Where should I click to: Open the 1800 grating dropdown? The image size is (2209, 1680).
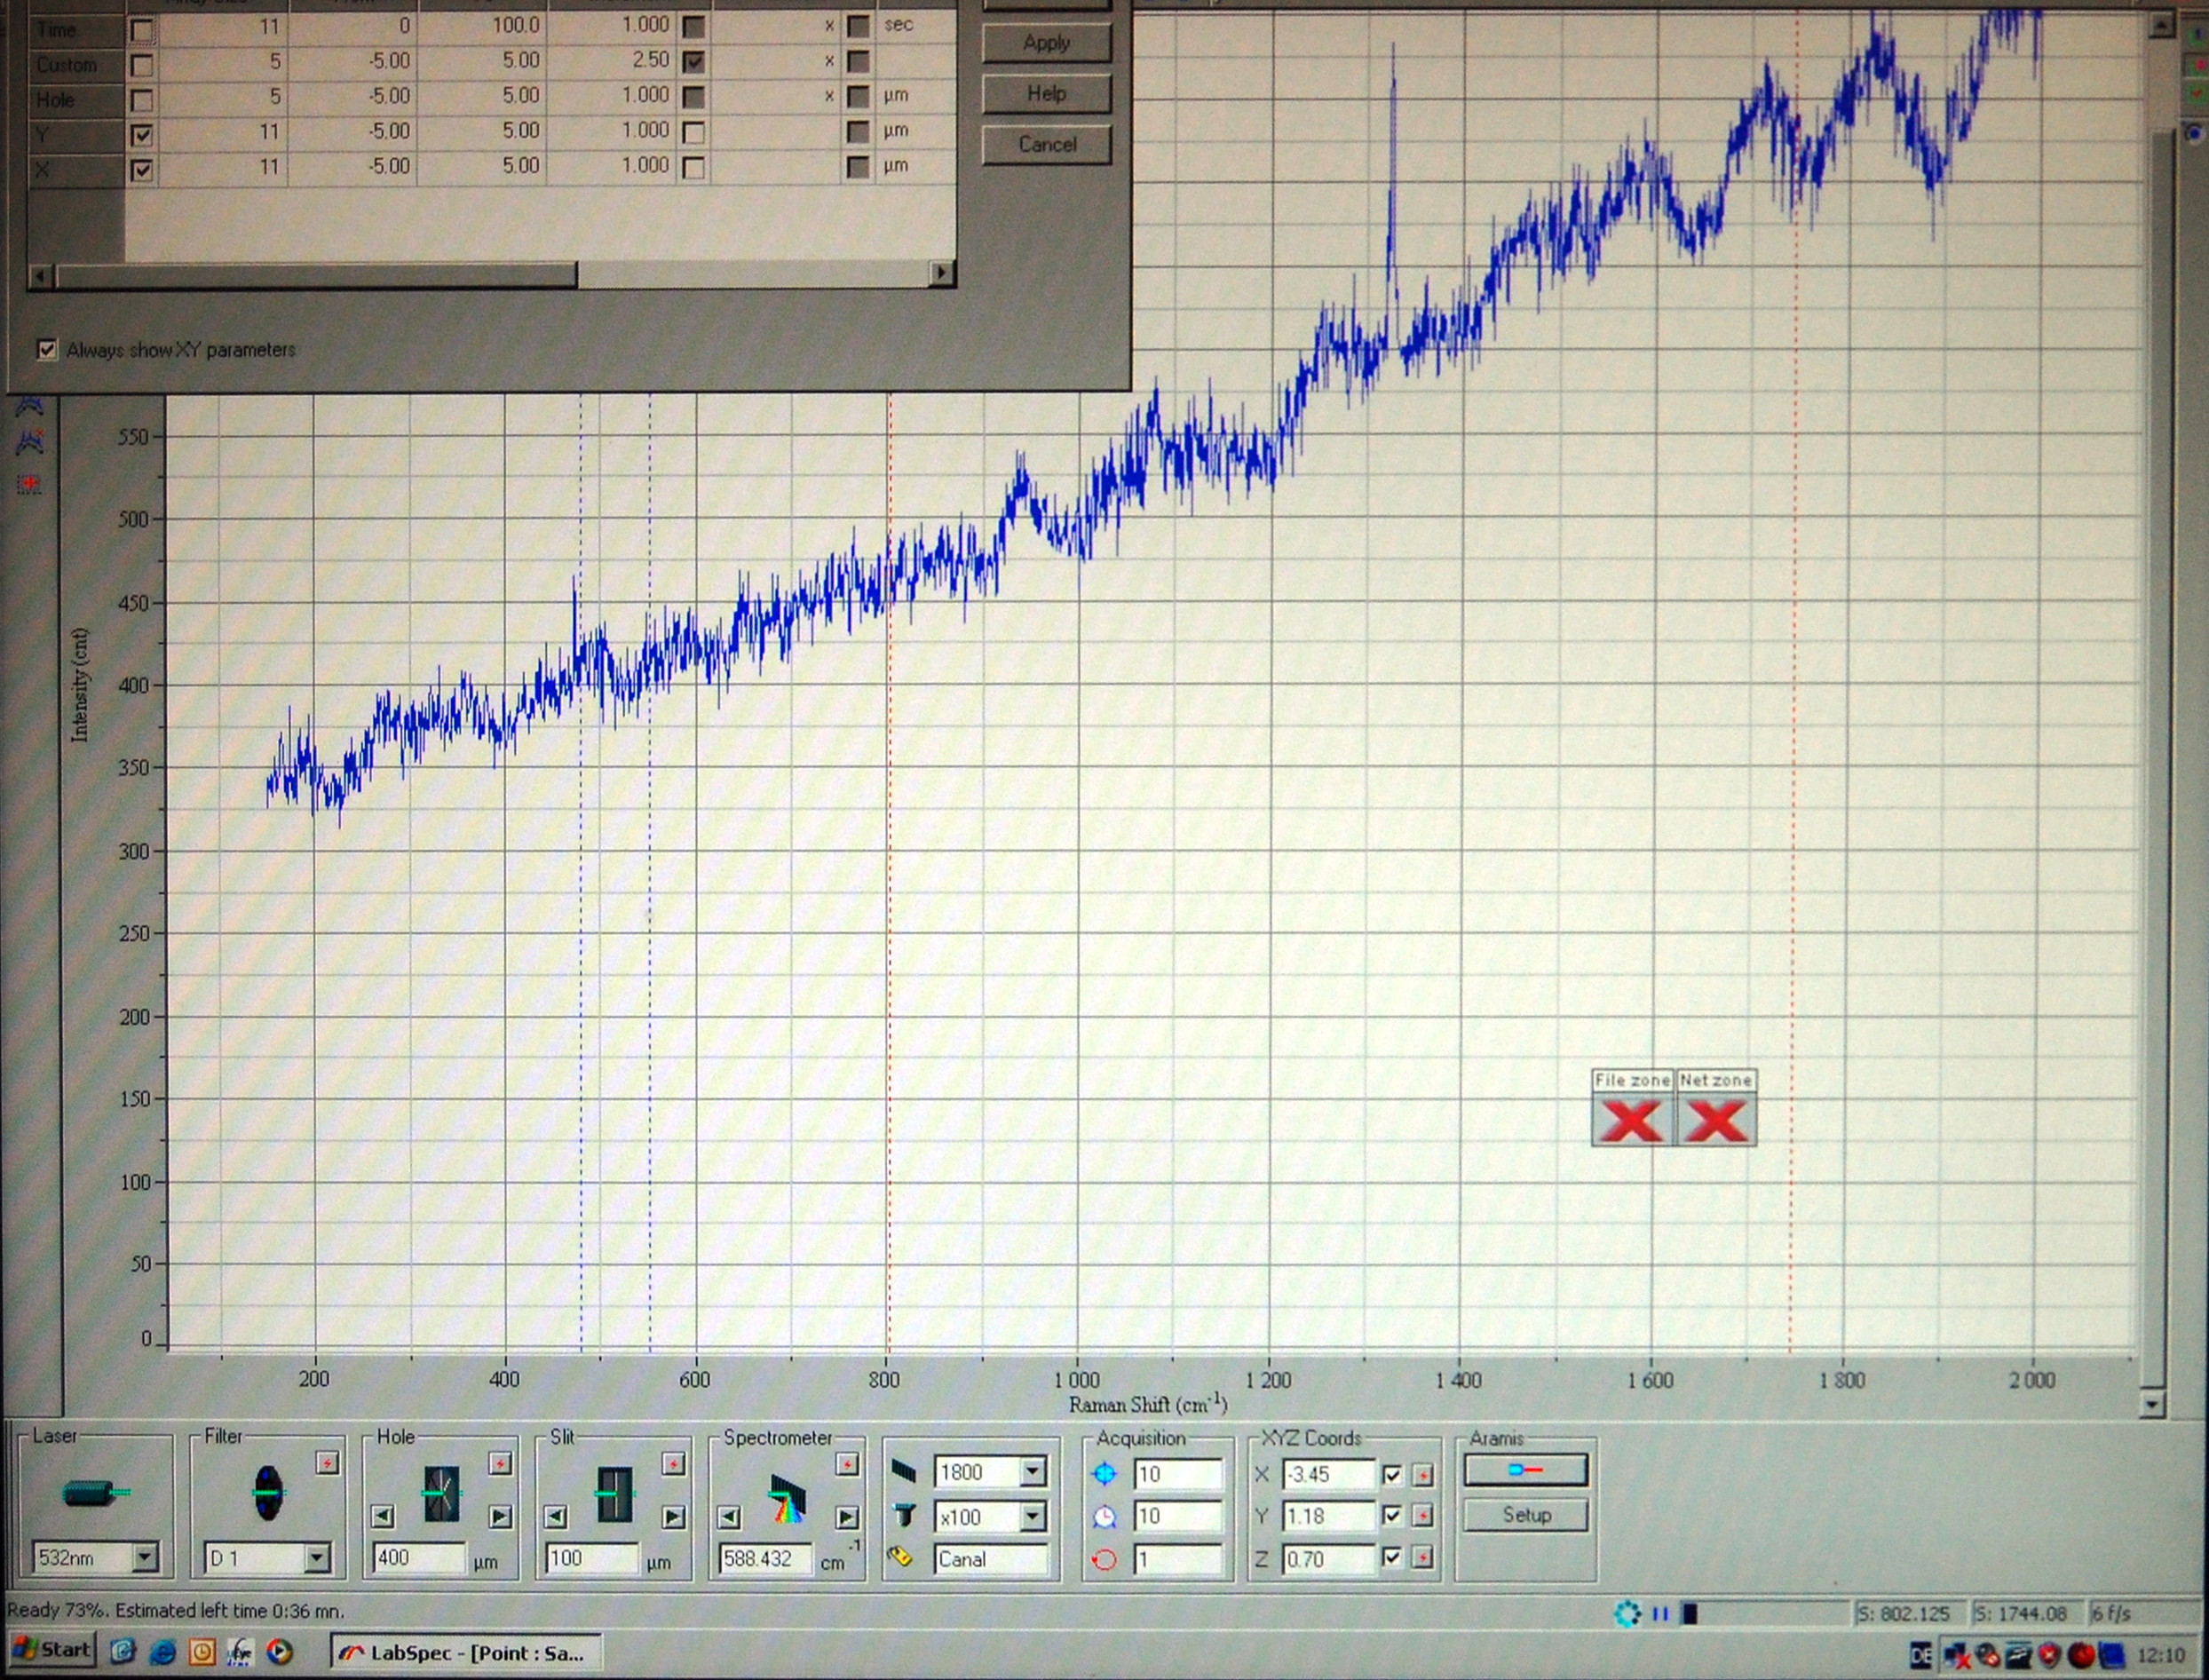pos(1033,1471)
